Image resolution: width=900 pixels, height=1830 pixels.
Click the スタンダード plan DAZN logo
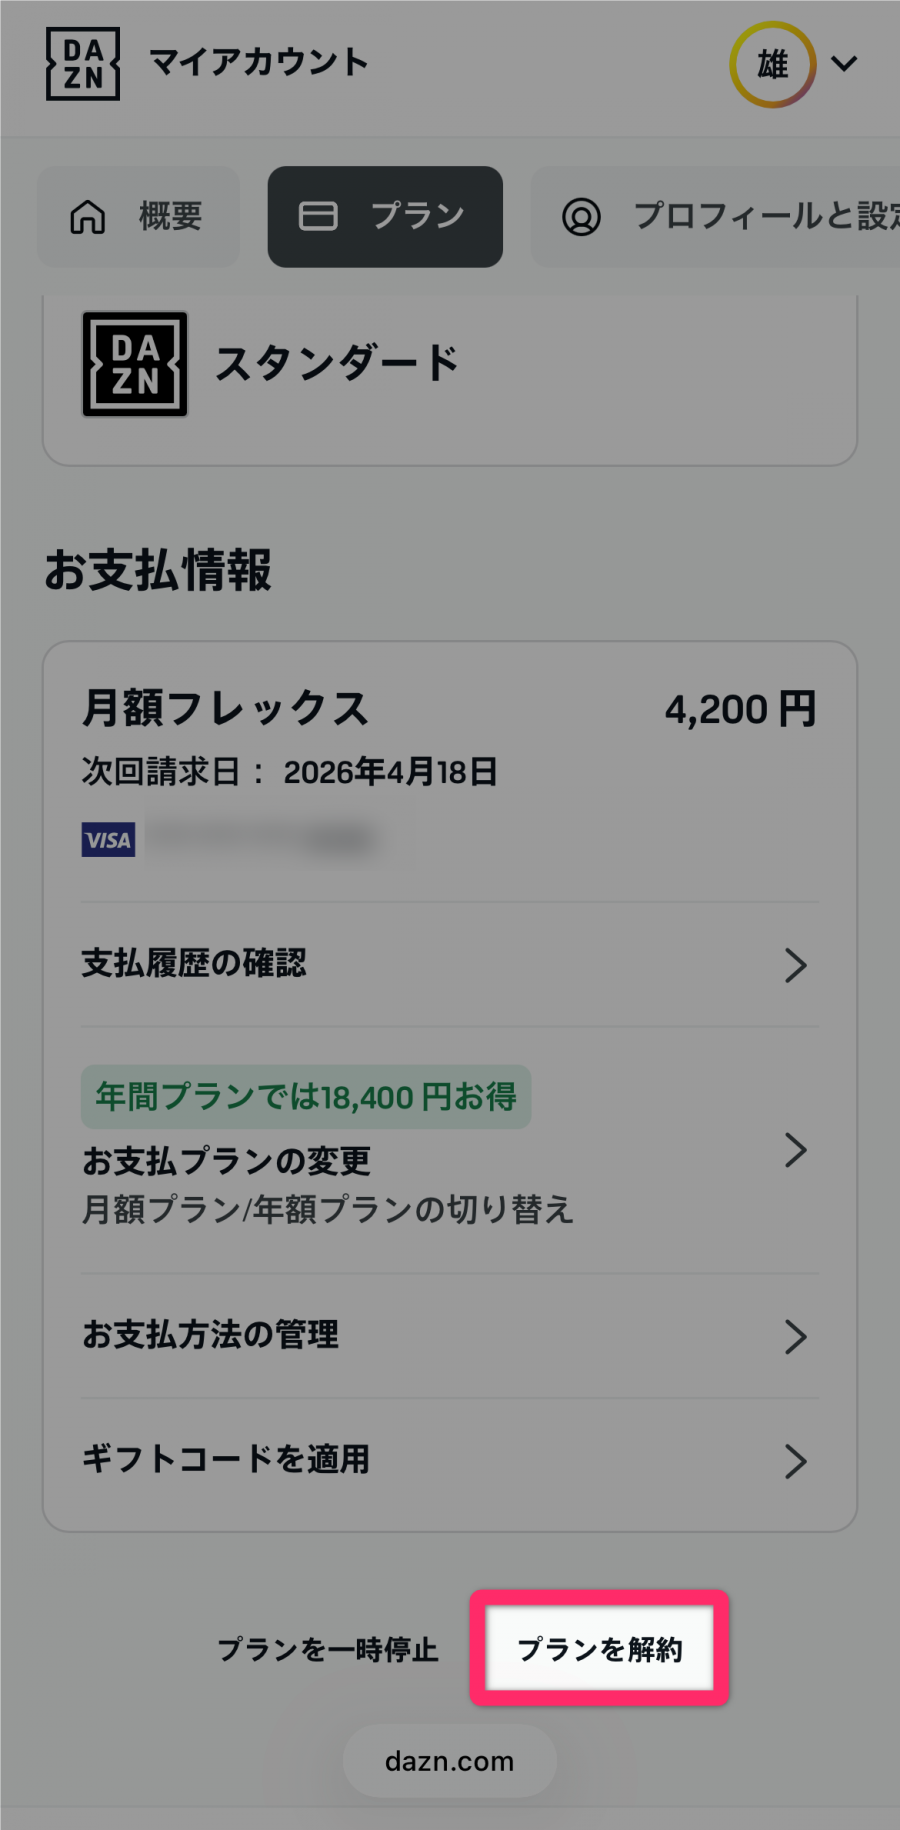pyautogui.click(x=135, y=364)
